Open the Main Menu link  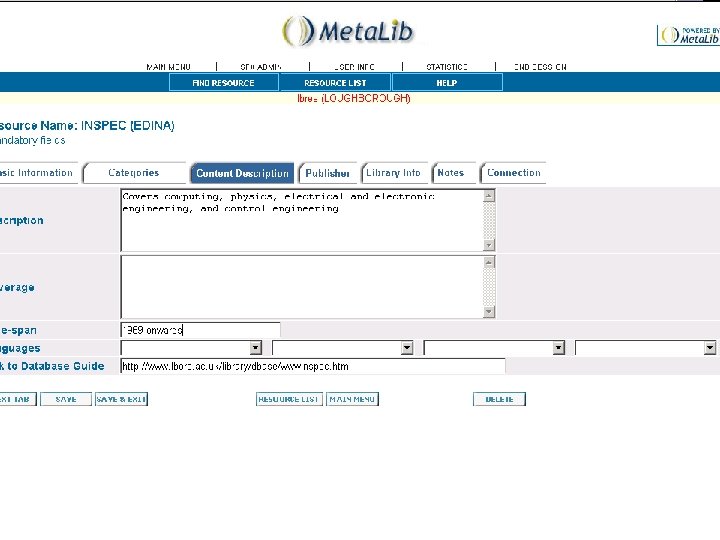pyautogui.click(x=169, y=67)
